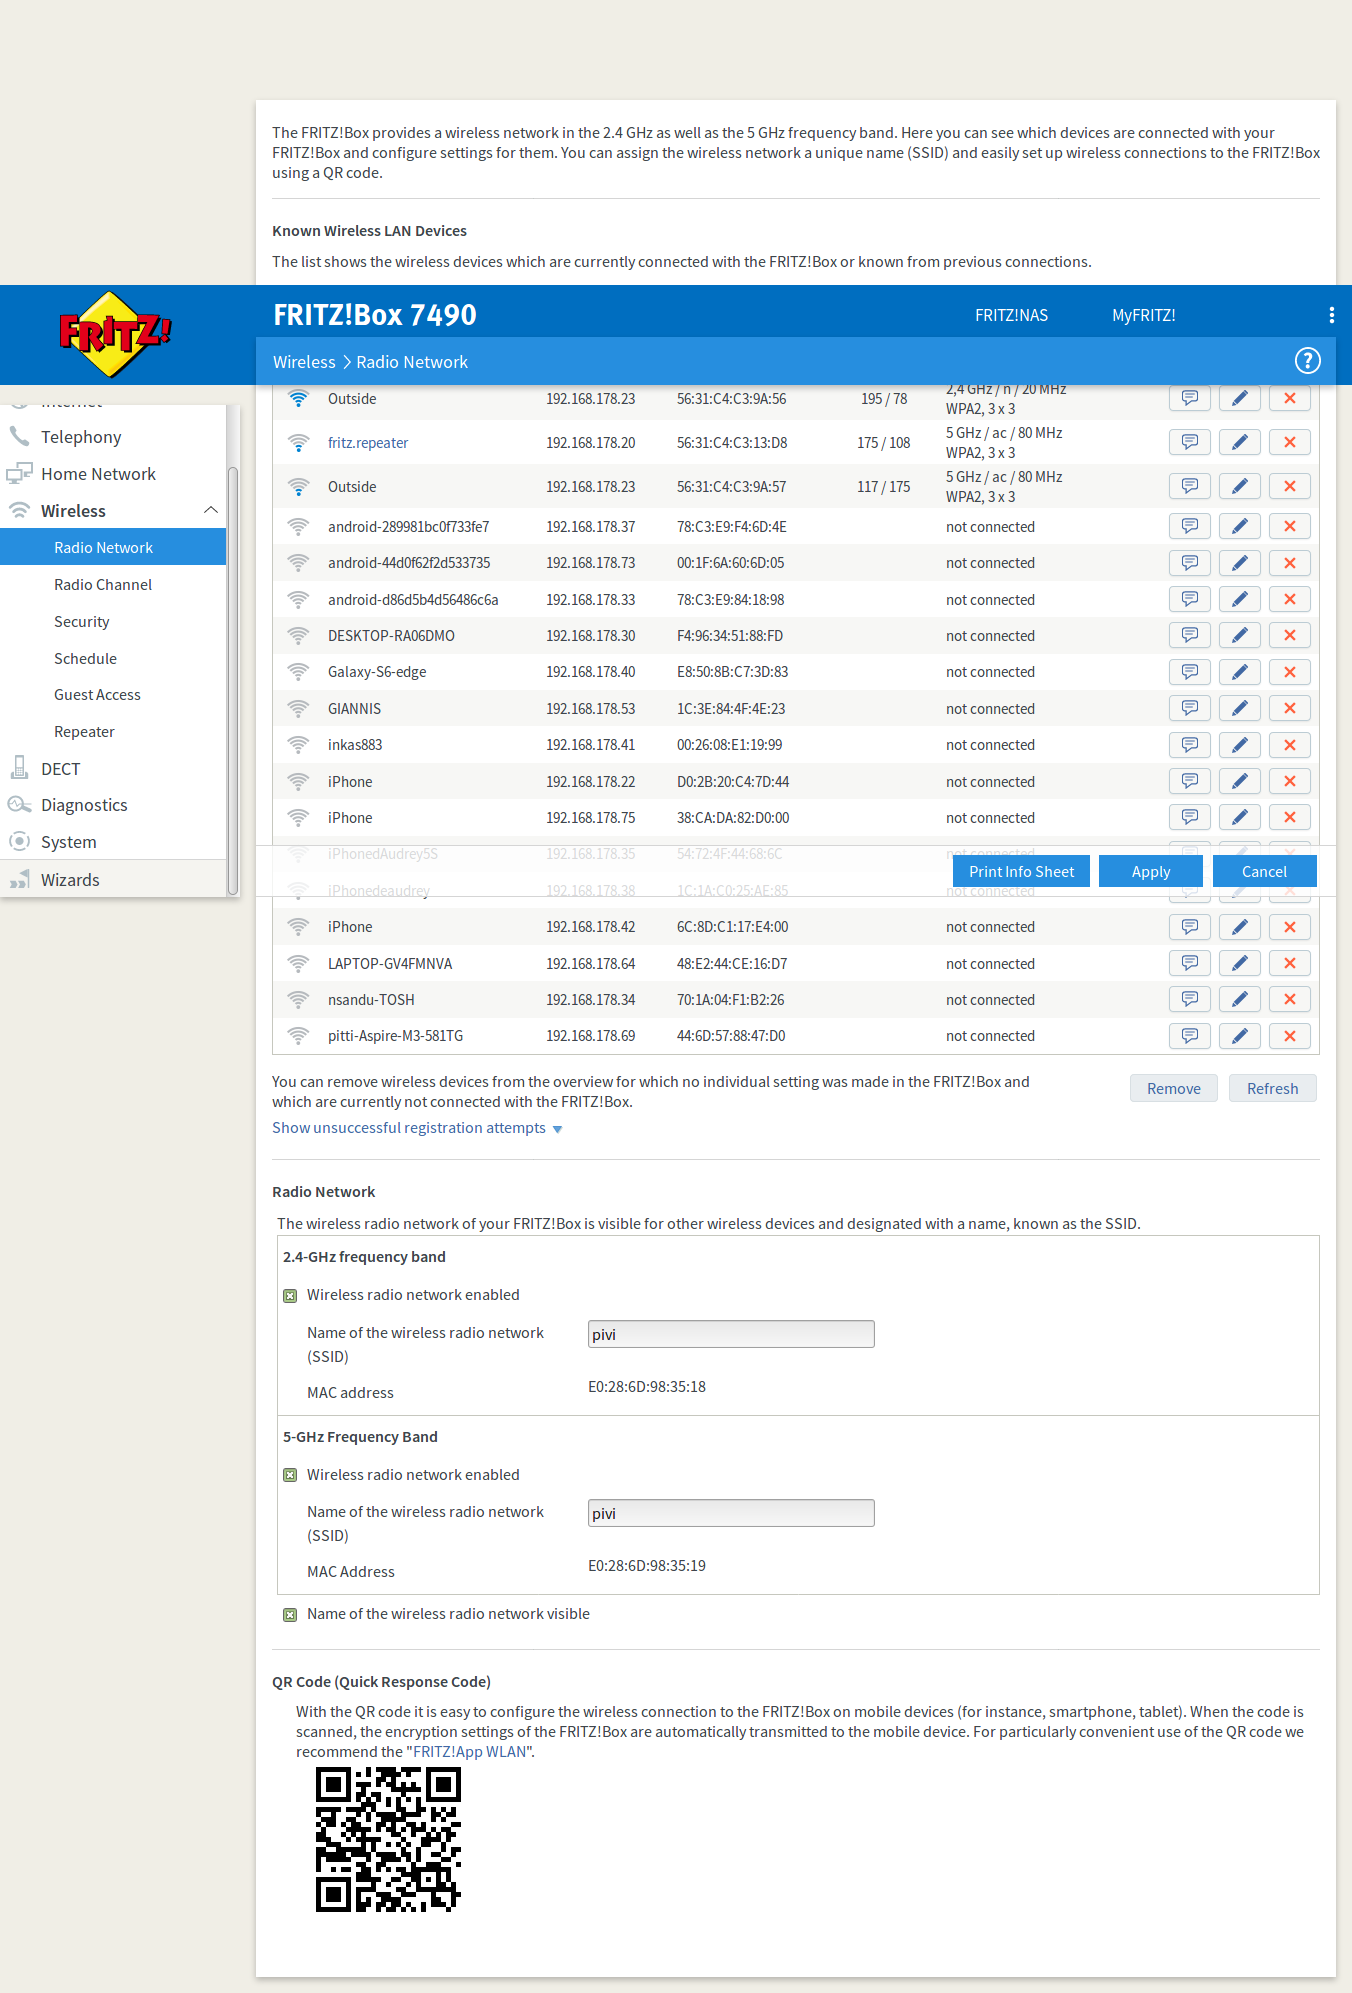Image resolution: width=1352 pixels, height=1993 pixels.
Task: Click comment icon for pitti-Aspire-M3-581TG
Action: pyautogui.click(x=1189, y=1036)
